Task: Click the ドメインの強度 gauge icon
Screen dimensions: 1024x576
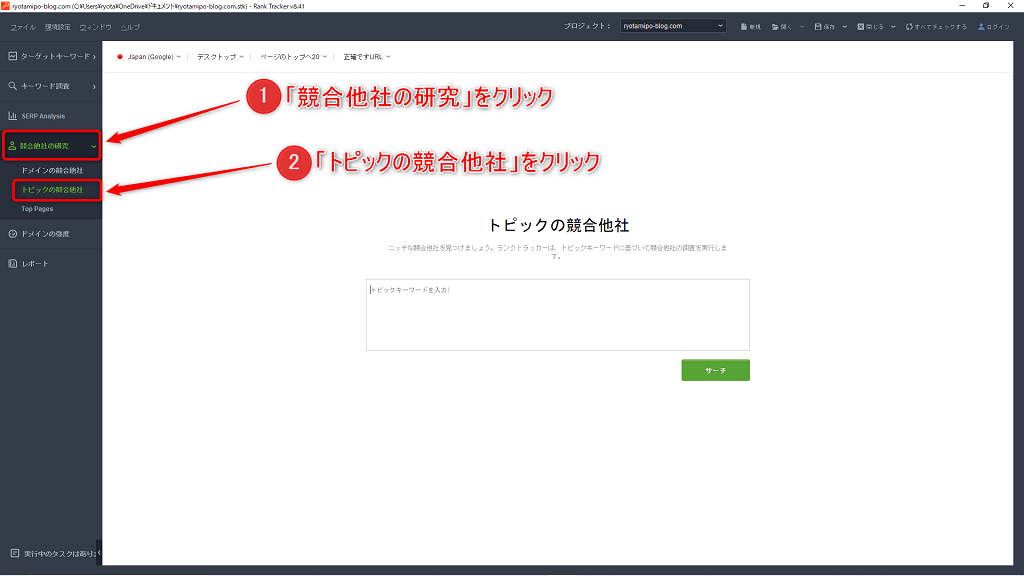Action: [x=12, y=234]
